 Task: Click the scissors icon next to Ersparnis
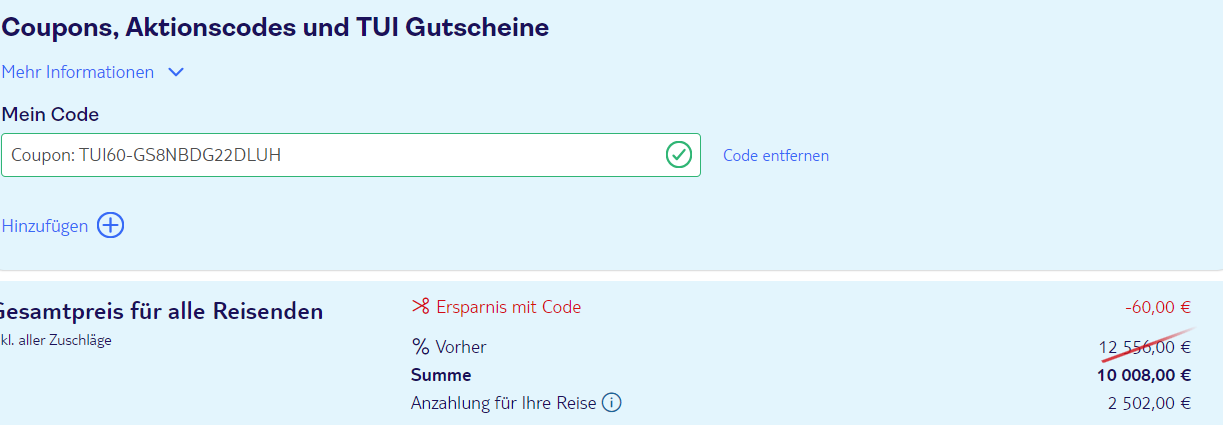pos(420,307)
